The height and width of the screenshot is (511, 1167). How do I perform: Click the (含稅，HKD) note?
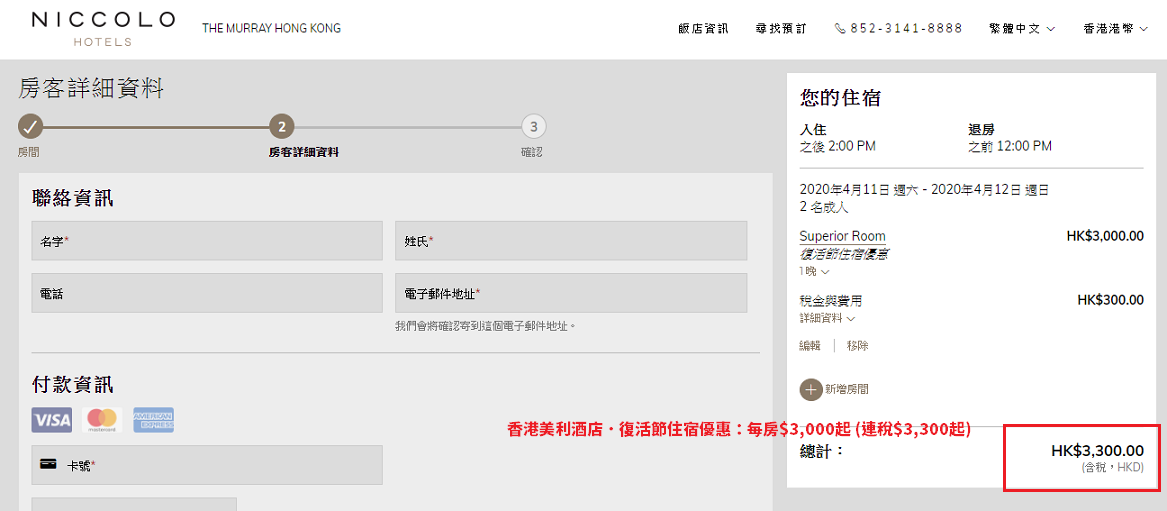tap(1113, 467)
